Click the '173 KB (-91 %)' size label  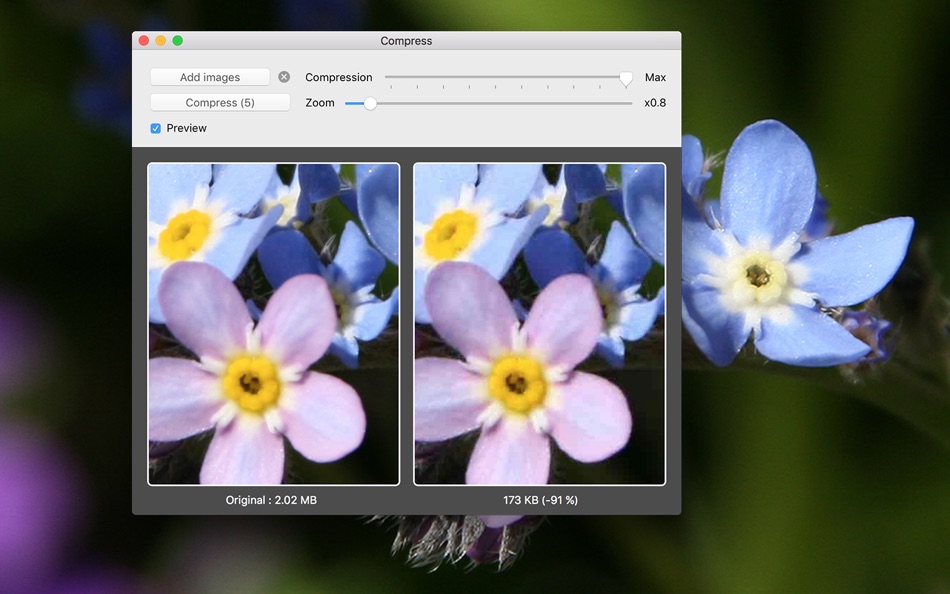click(540, 500)
